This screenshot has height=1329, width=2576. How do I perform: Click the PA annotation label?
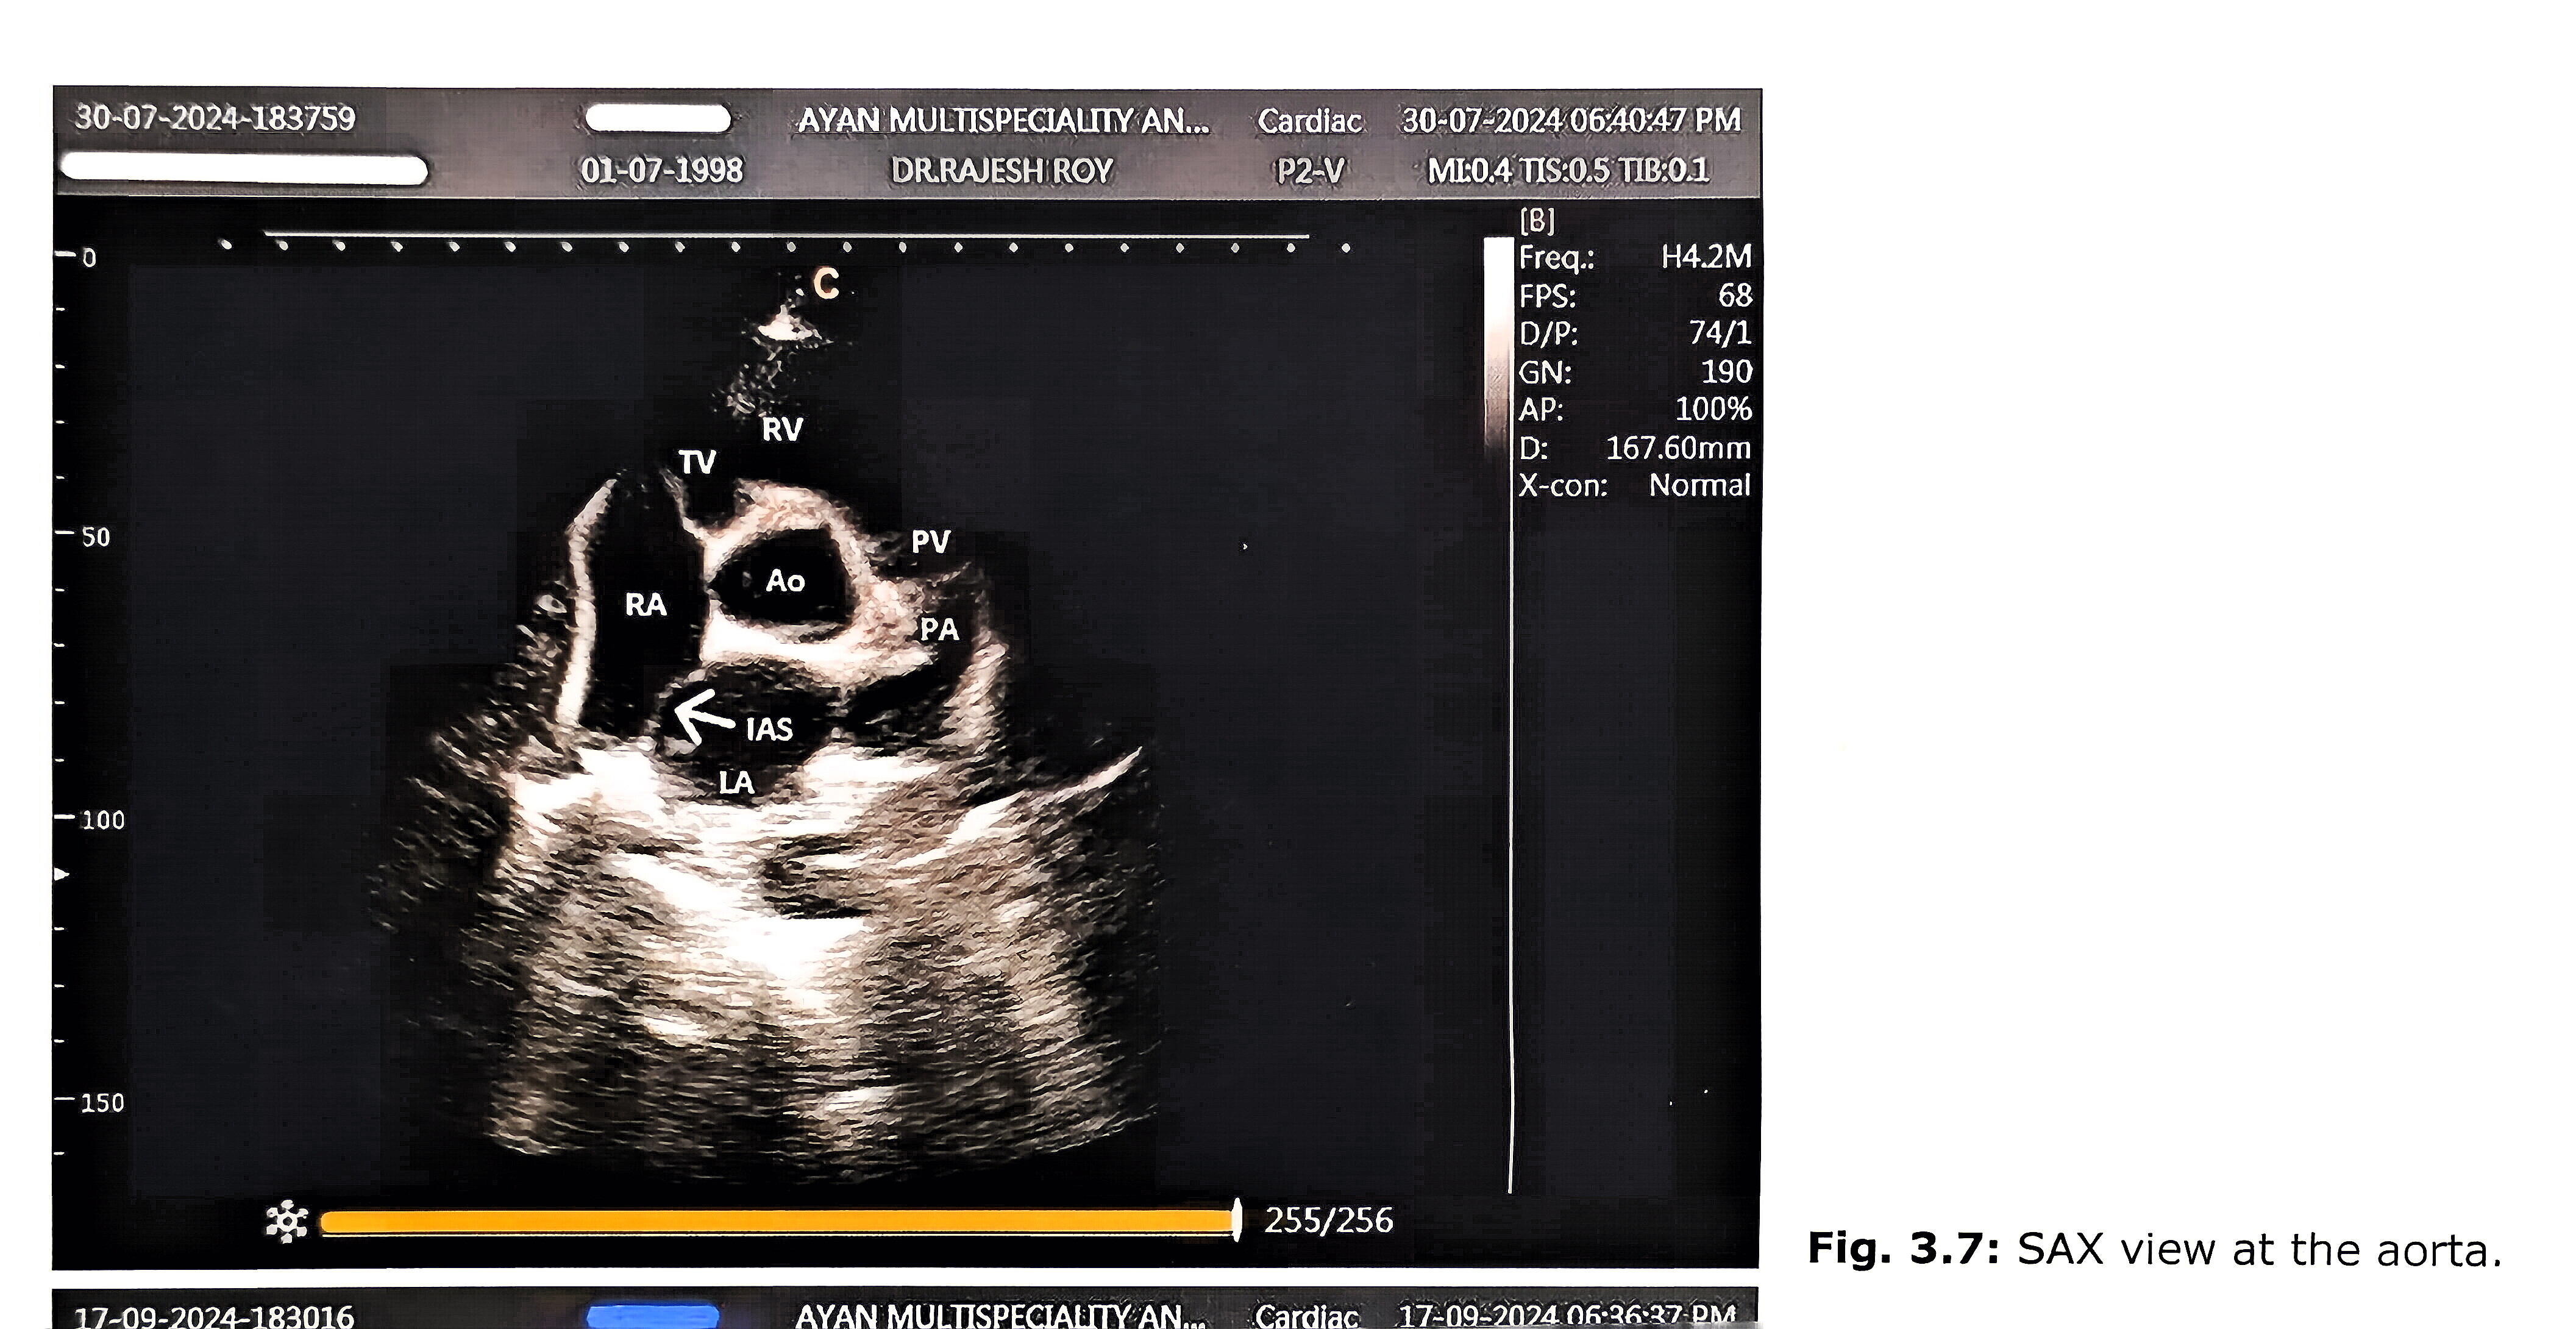point(939,630)
